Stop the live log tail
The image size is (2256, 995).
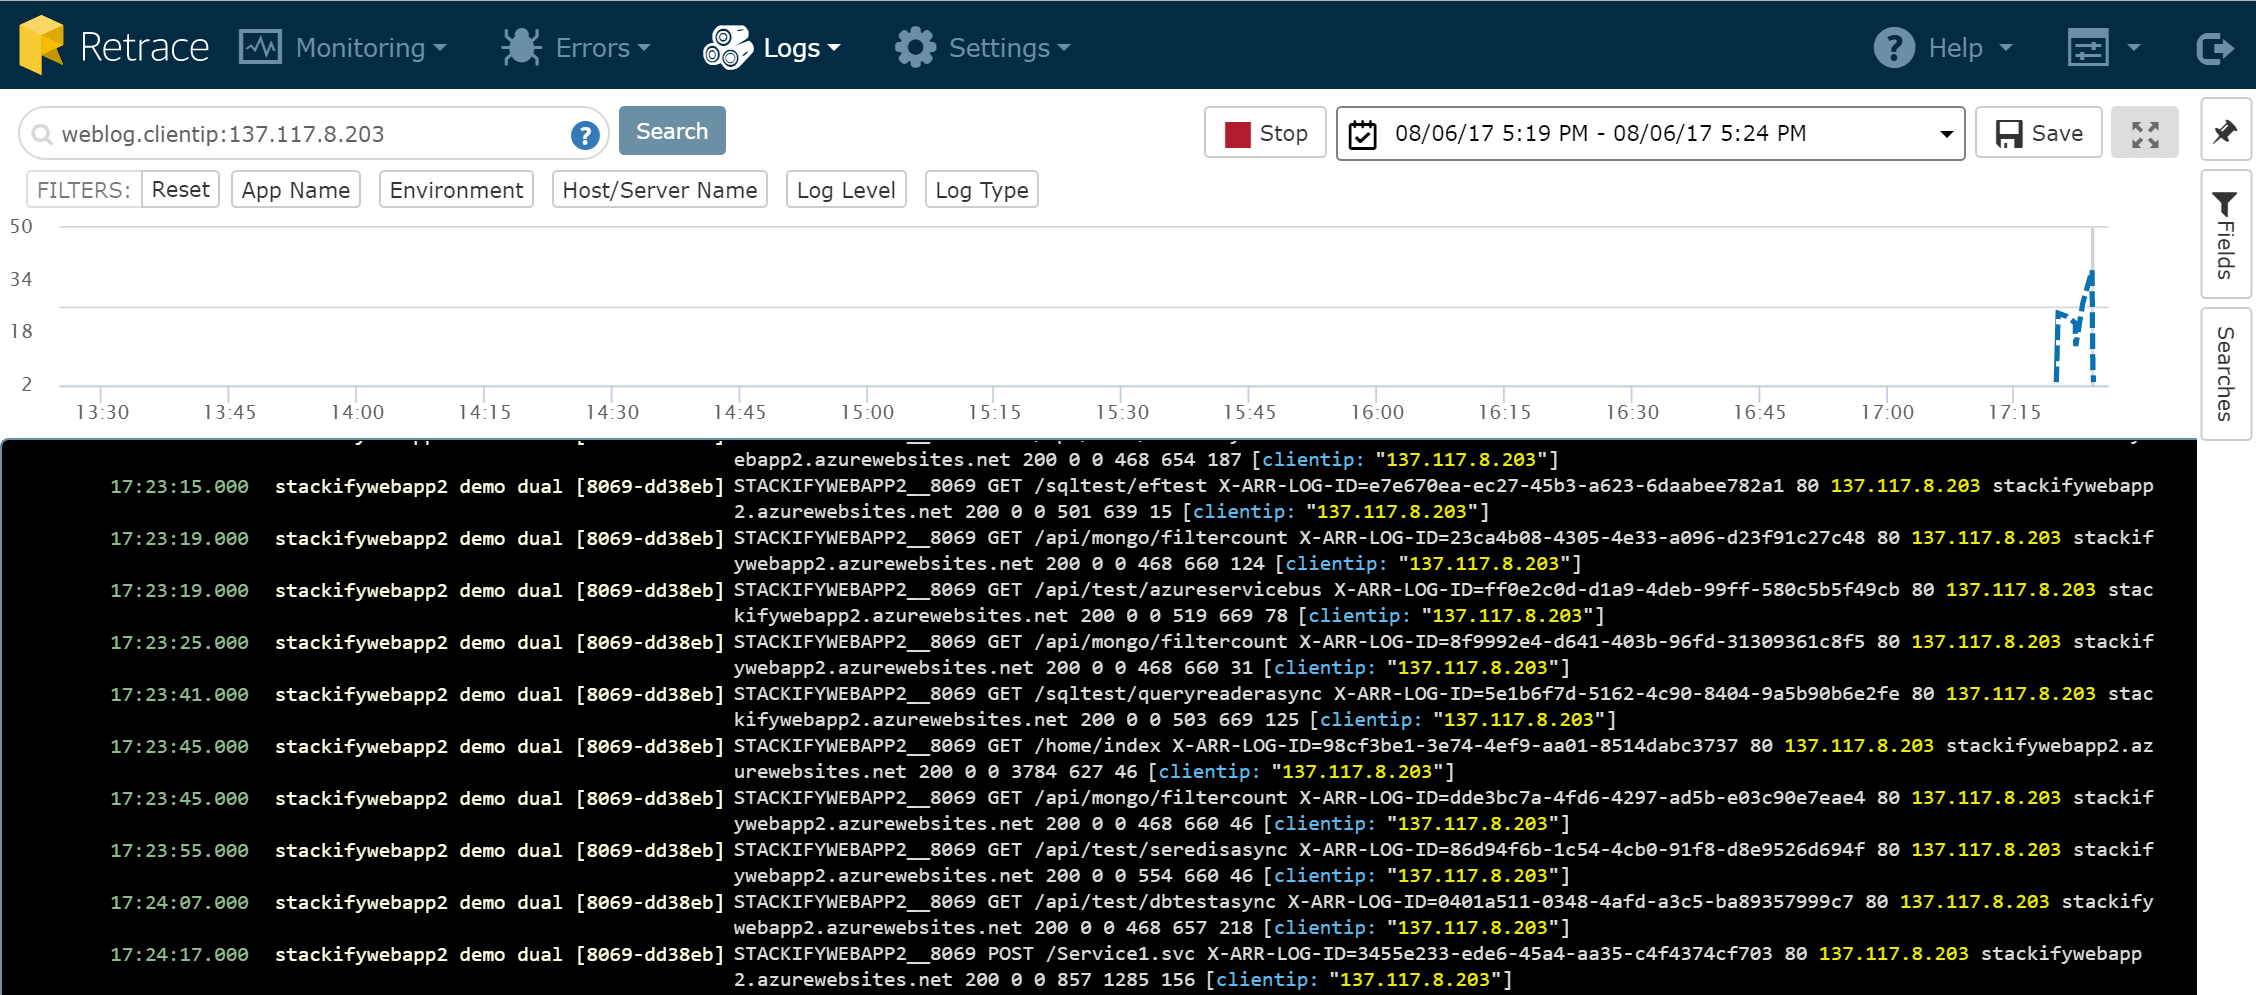1265,133
